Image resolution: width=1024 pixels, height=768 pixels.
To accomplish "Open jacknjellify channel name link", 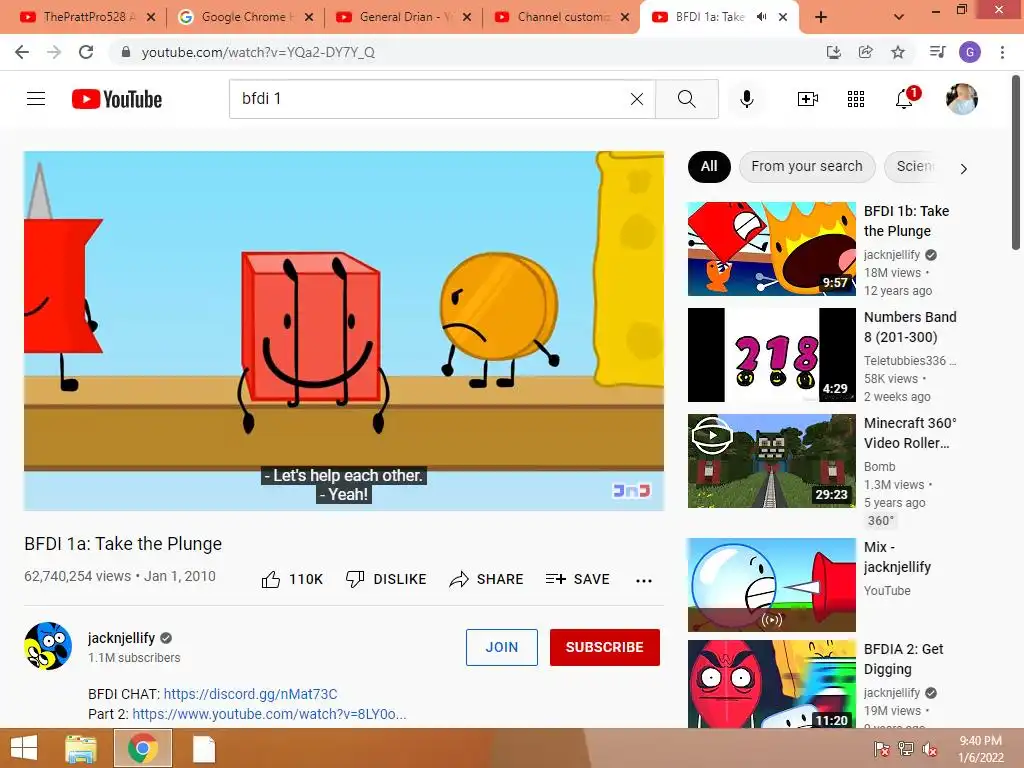I will coord(121,638).
